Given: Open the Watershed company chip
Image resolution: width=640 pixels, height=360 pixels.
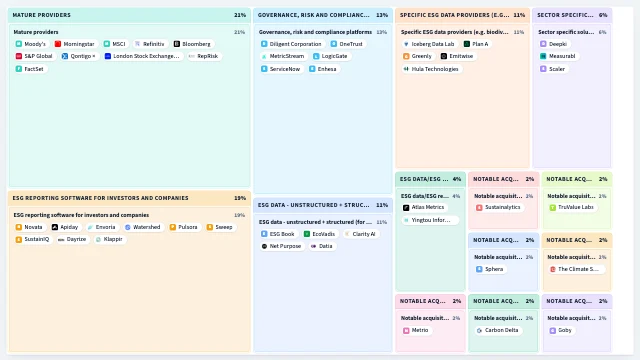Looking at the screenshot, I should pos(142,227).
